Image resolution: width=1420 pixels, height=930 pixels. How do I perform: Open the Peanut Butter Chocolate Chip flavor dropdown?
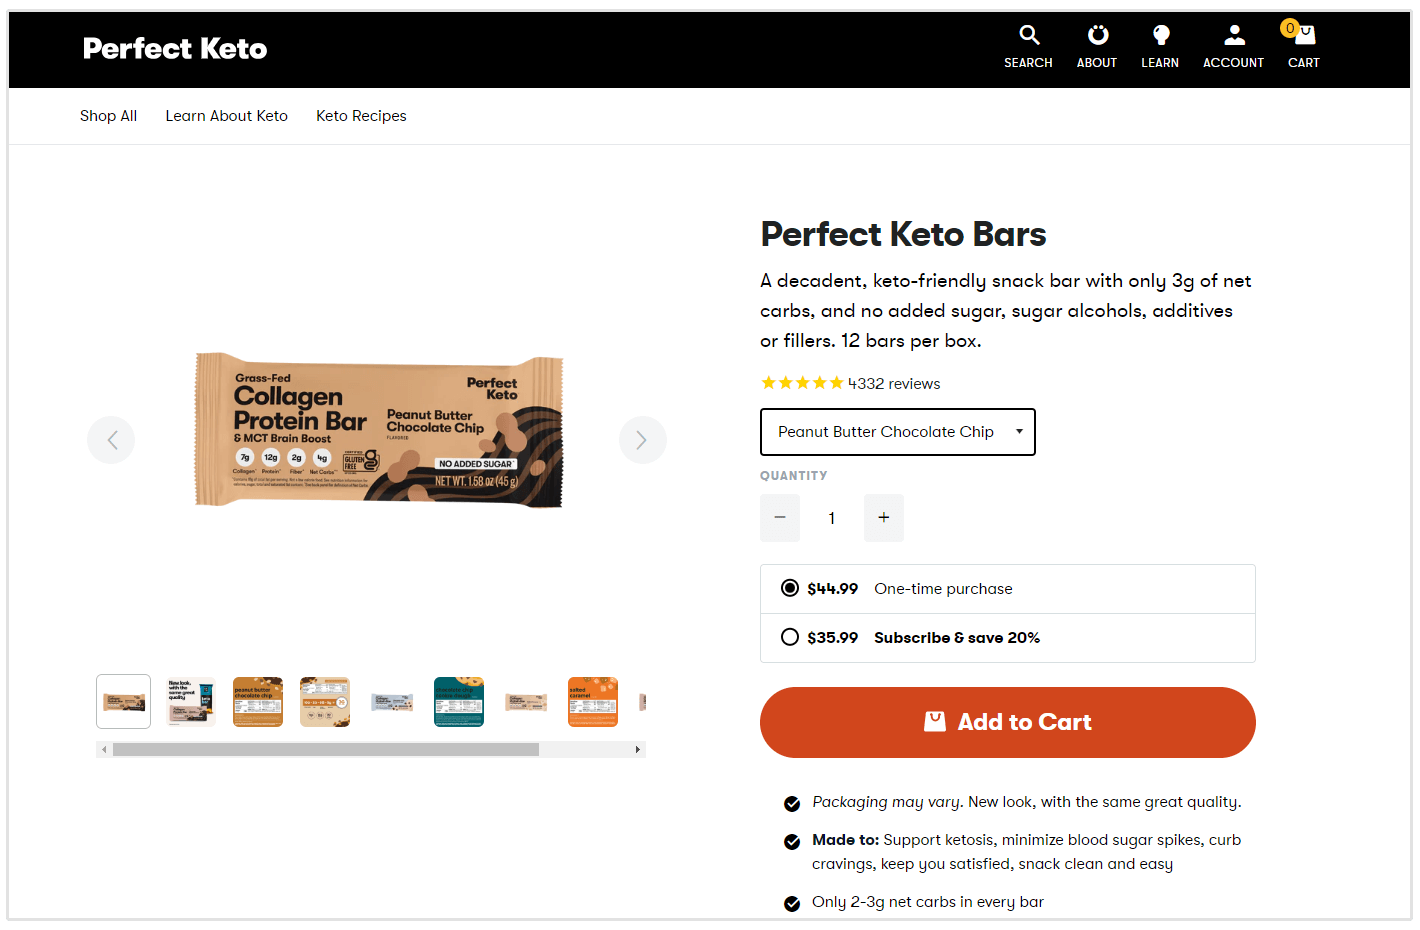897,431
